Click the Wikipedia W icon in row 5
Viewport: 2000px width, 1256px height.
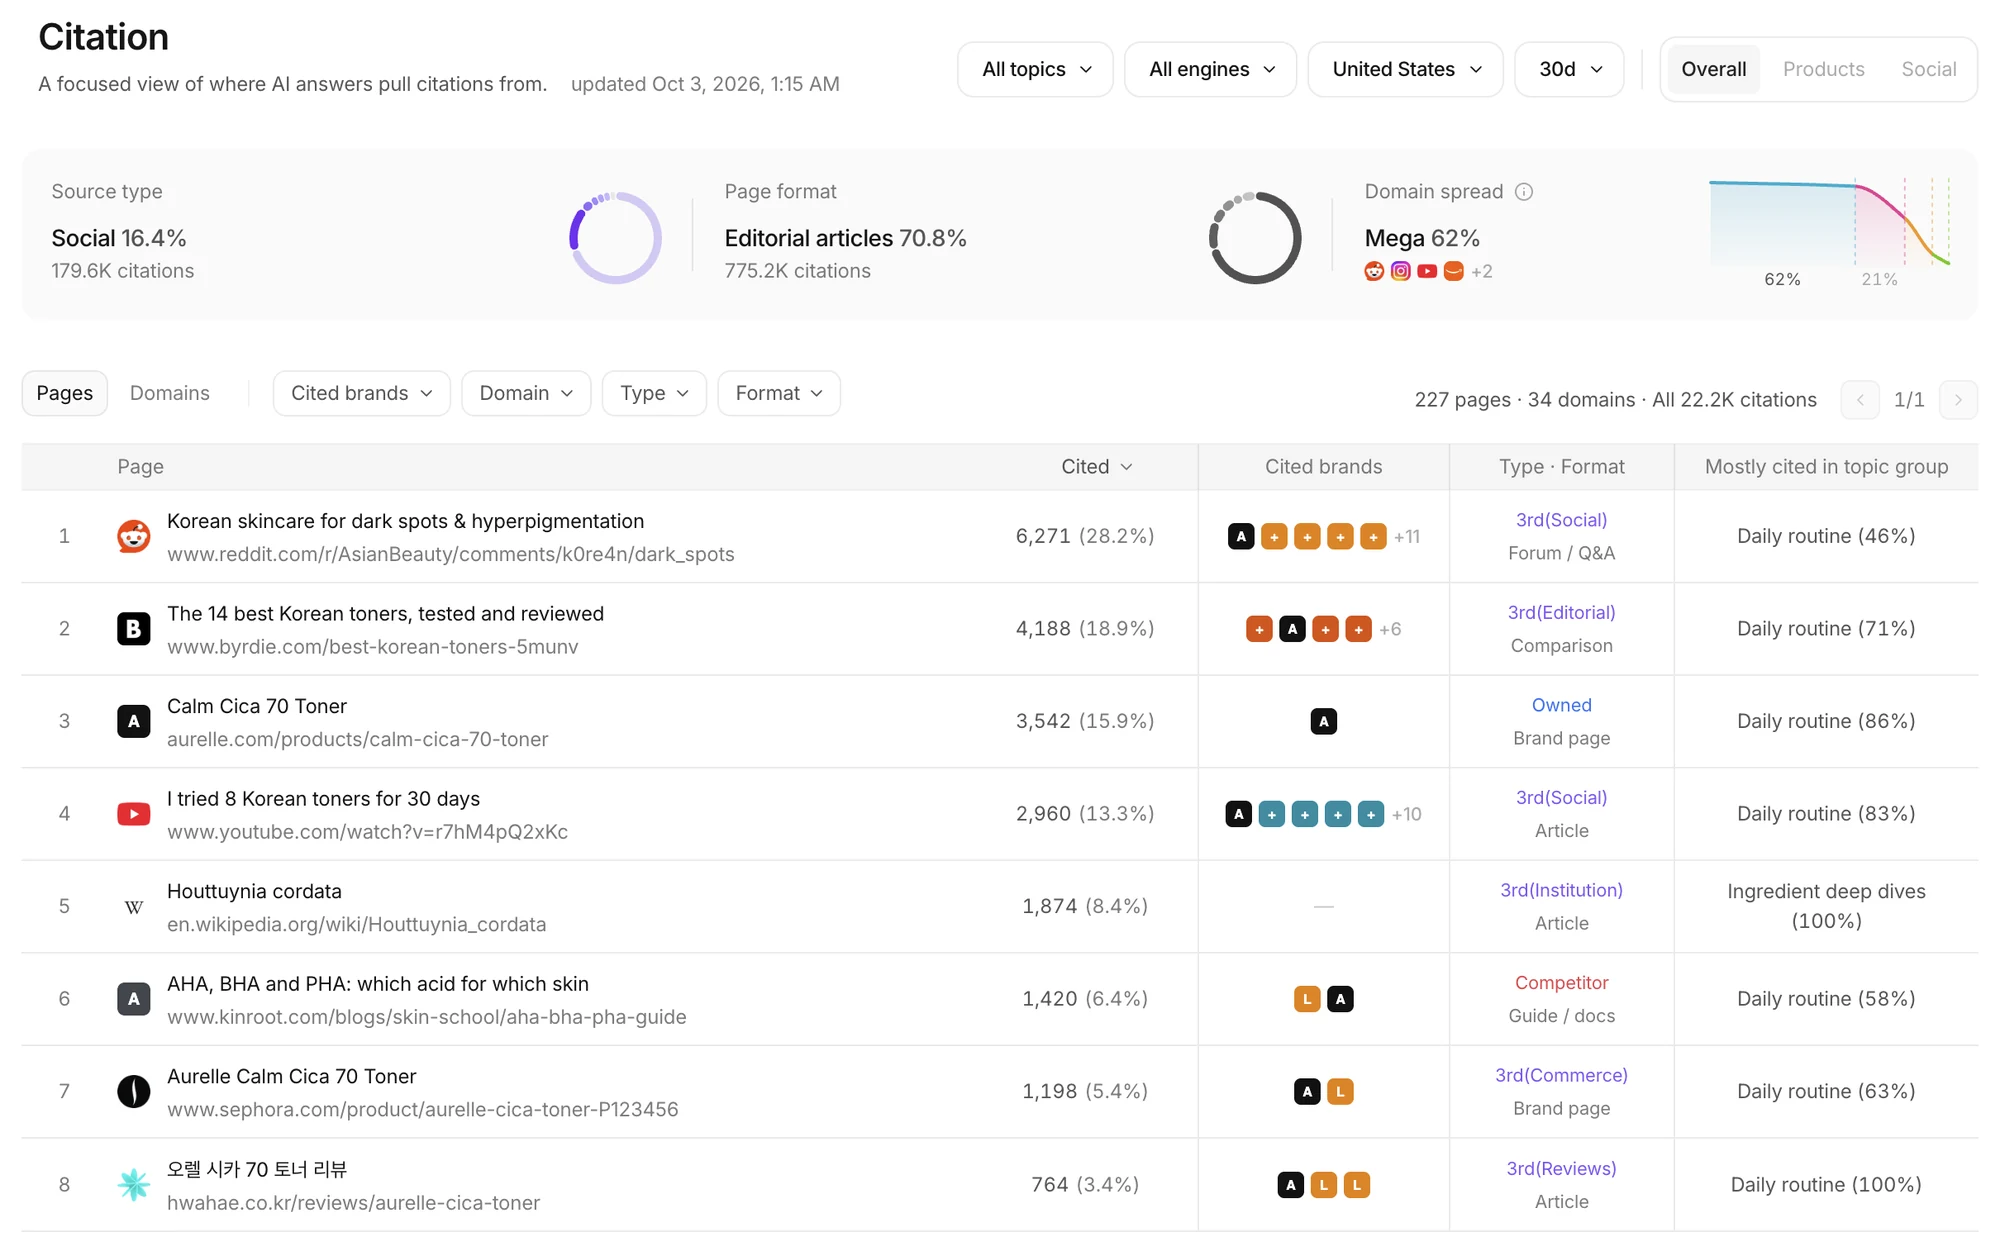pyautogui.click(x=134, y=907)
